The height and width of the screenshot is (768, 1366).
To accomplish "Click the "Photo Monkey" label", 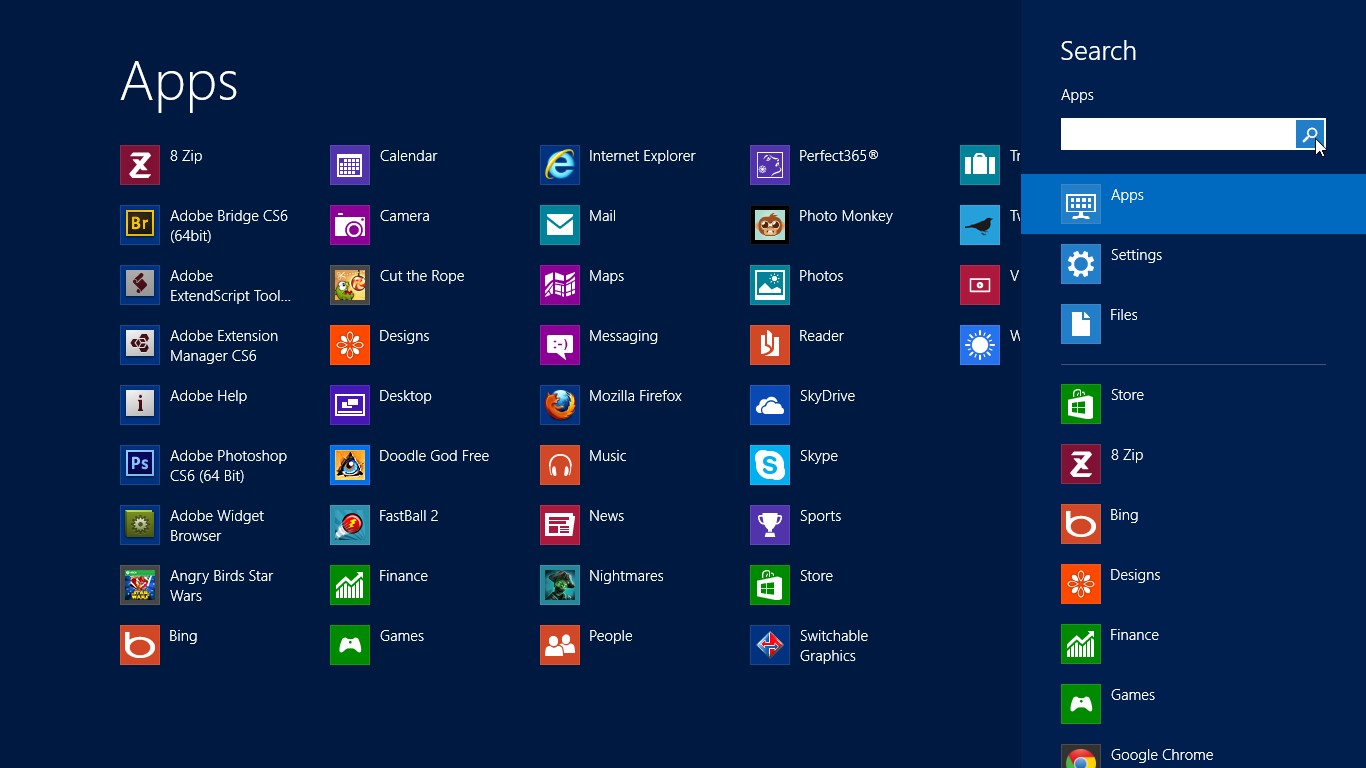I will coord(846,216).
